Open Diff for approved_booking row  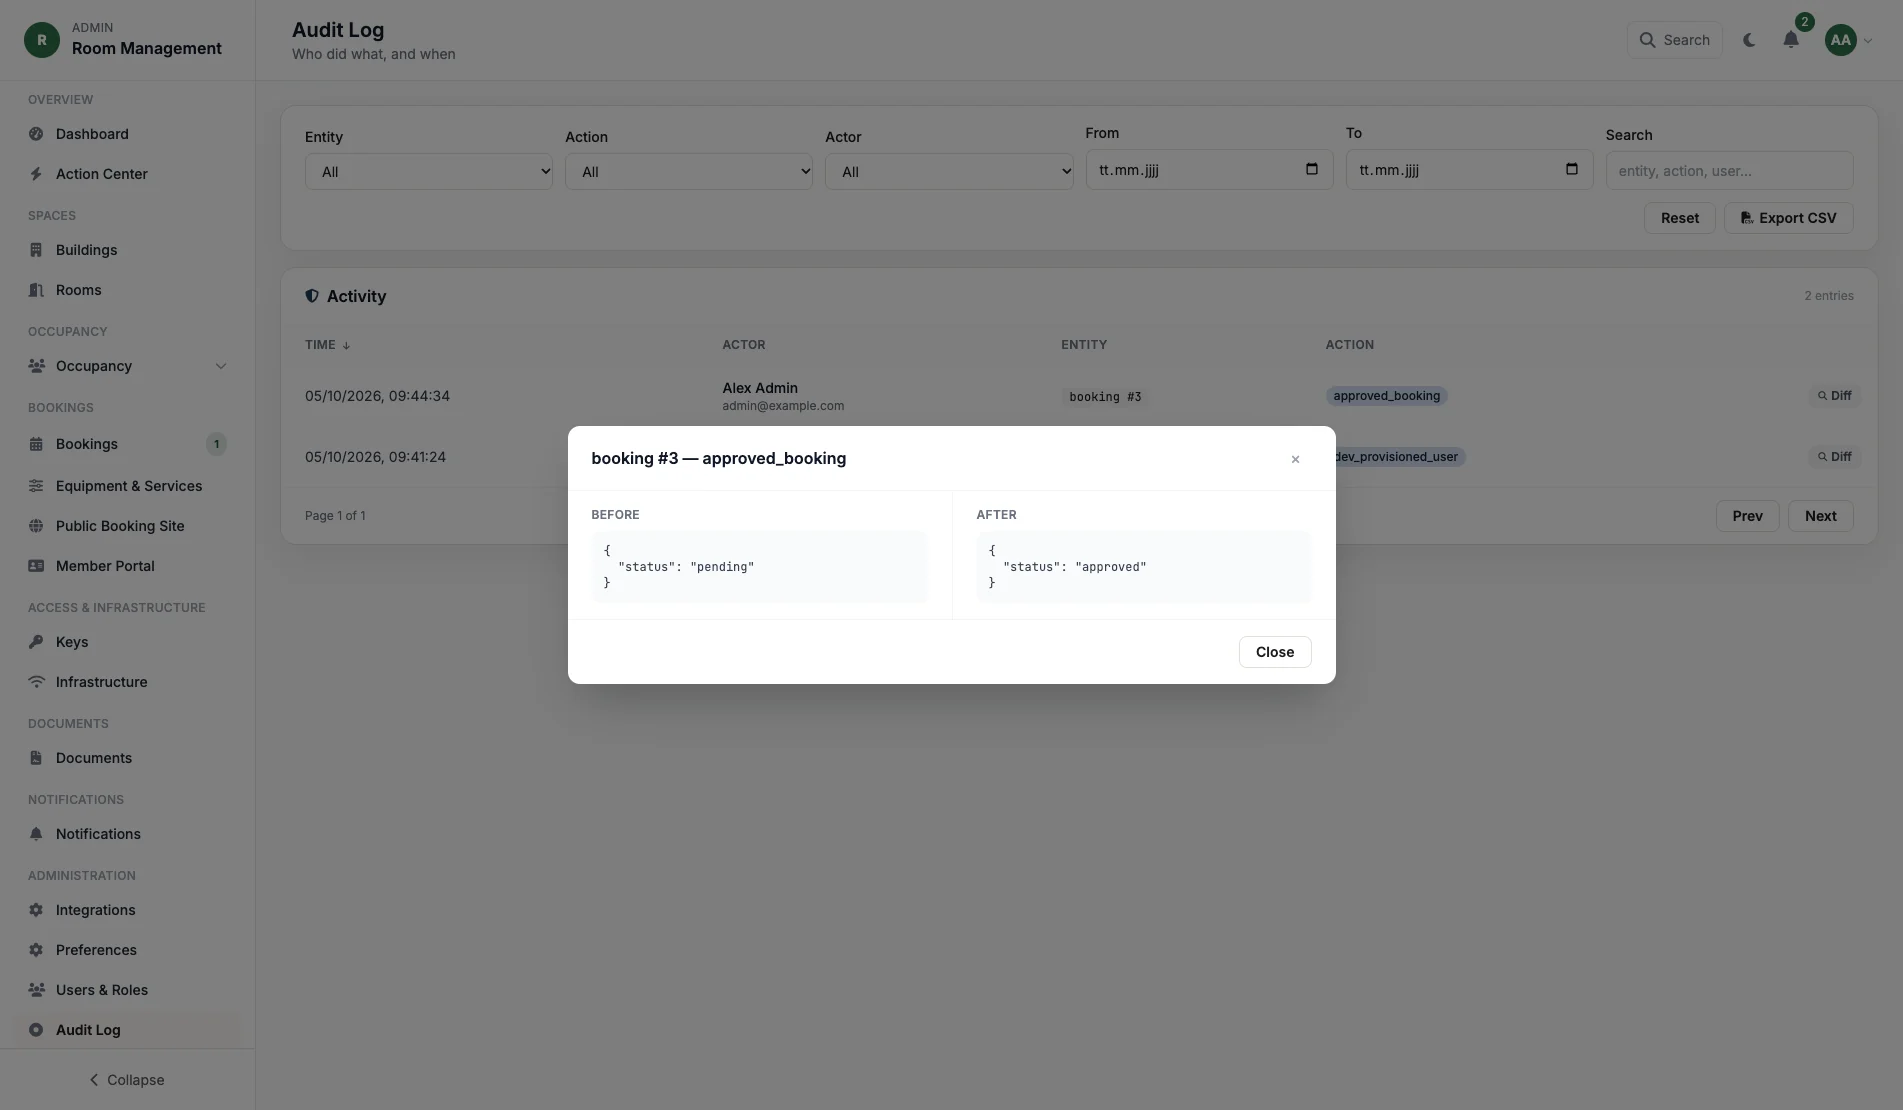click(x=1835, y=396)
